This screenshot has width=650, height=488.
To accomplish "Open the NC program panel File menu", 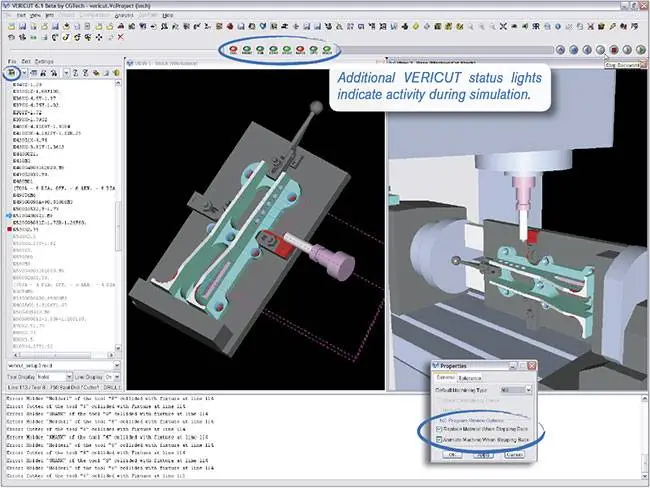I will coord(12,61).
